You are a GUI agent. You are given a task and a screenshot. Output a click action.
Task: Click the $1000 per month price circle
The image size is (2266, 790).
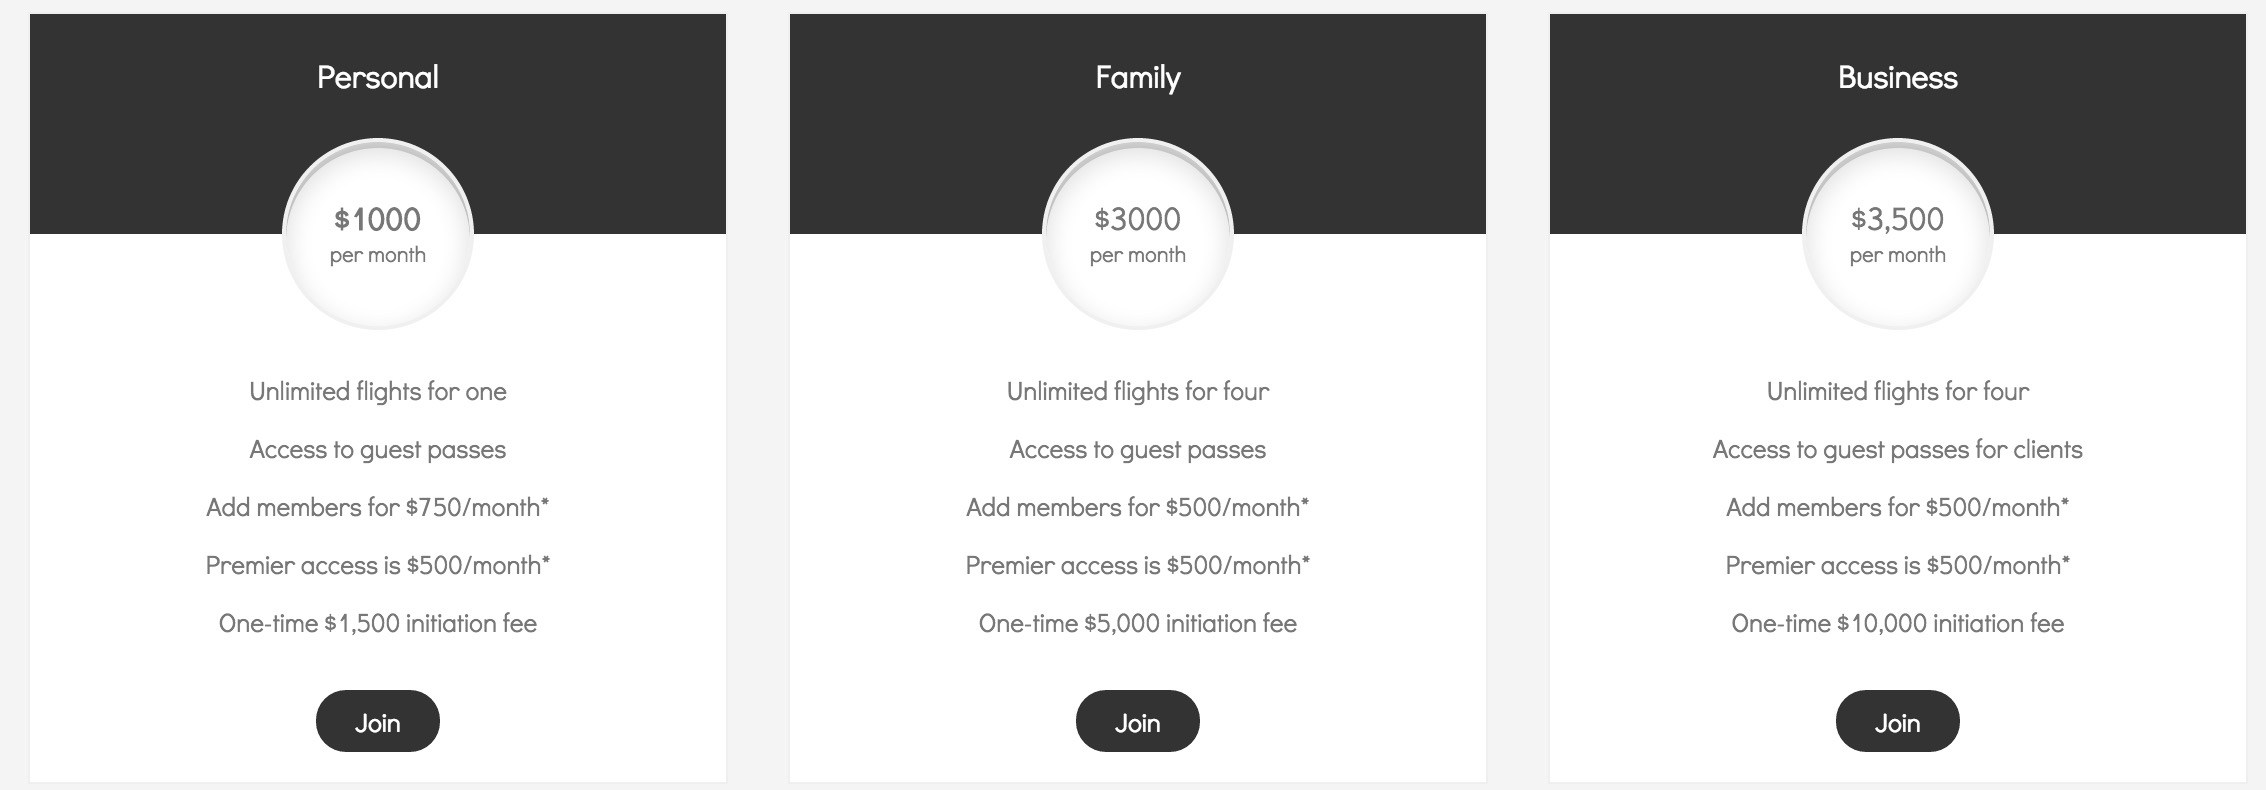point(377,234)
